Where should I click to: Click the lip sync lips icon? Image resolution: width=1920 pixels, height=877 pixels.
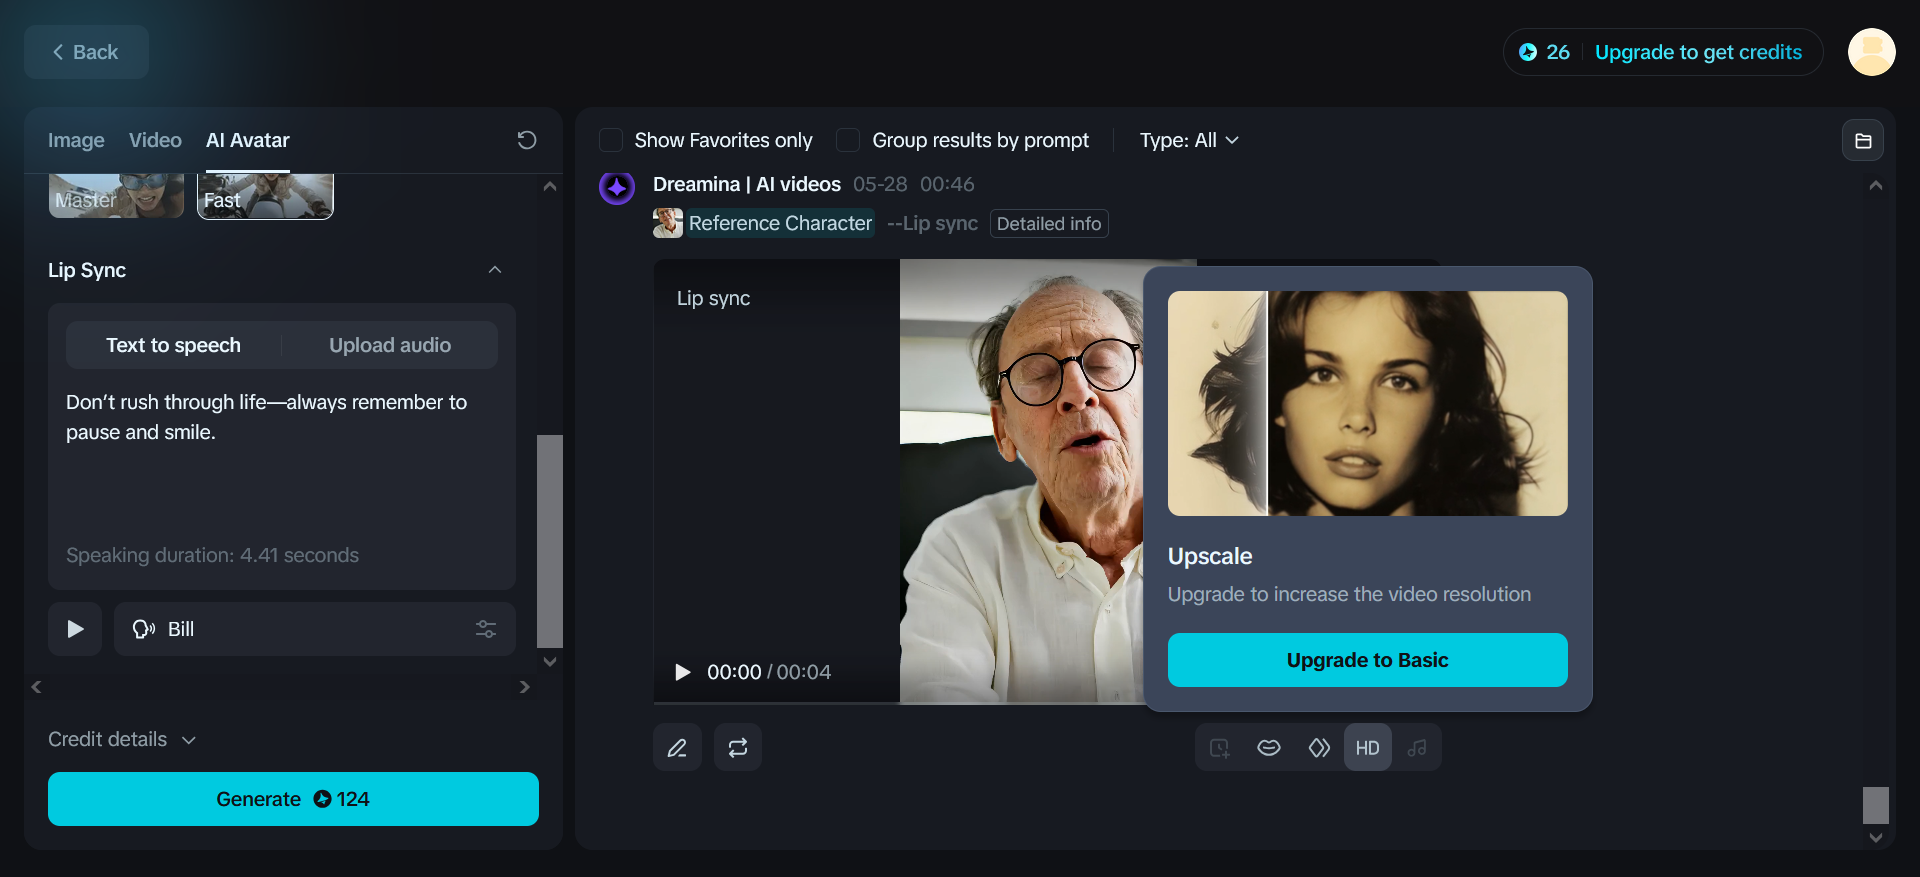click(1269, 748)
